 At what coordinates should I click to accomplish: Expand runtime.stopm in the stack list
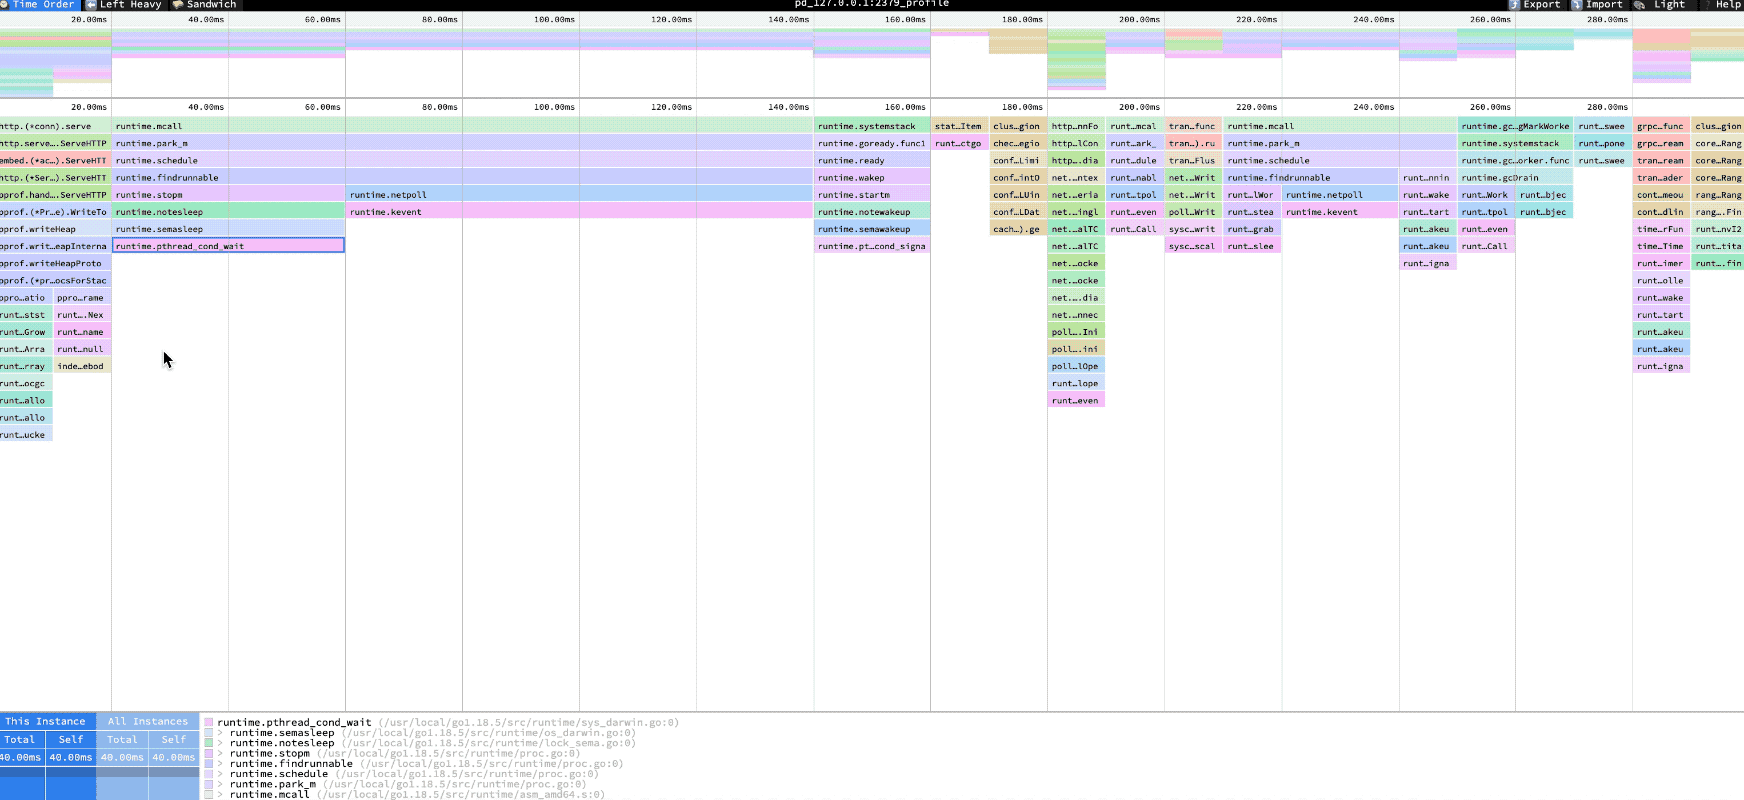coord(220,753)
